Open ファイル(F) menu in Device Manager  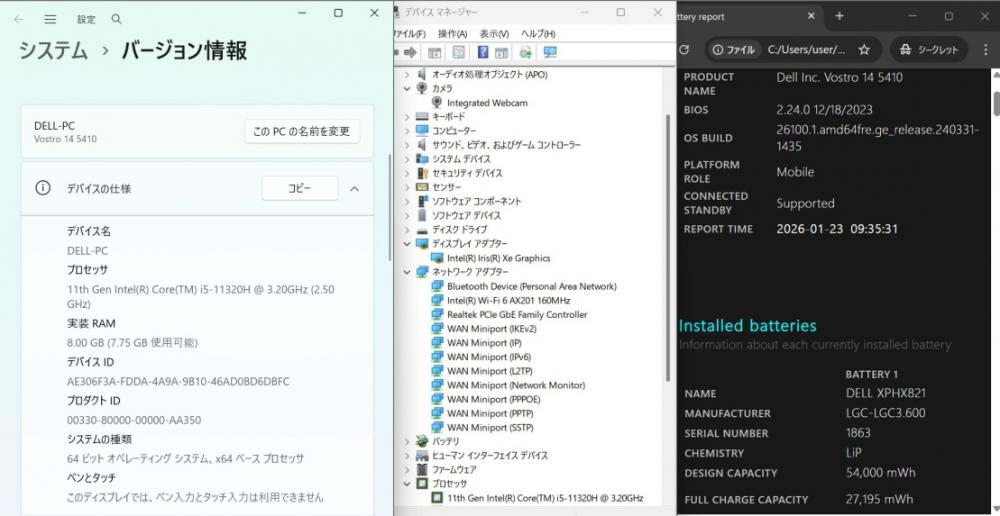(409, 34)
